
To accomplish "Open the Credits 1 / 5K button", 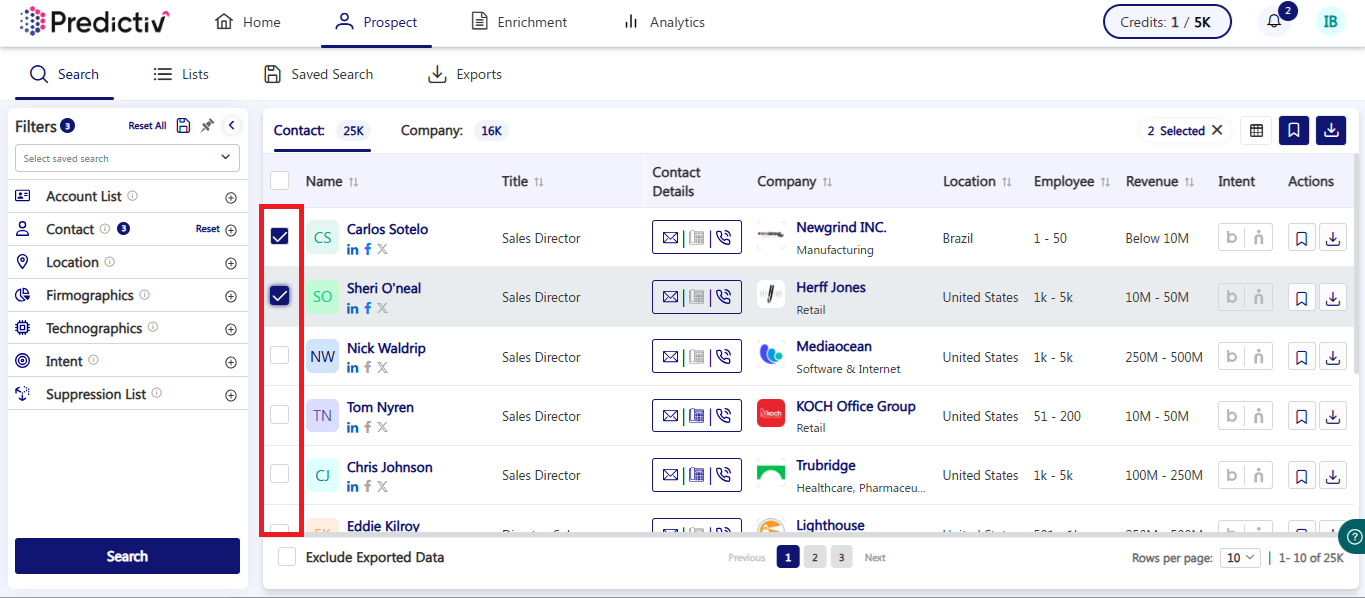I will pos(1167,22).
